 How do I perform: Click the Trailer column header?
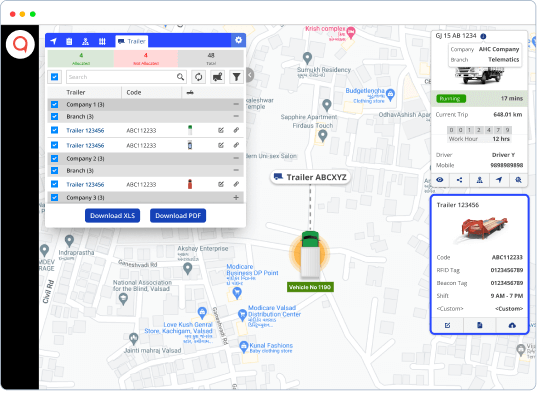(x=76, y=92)
